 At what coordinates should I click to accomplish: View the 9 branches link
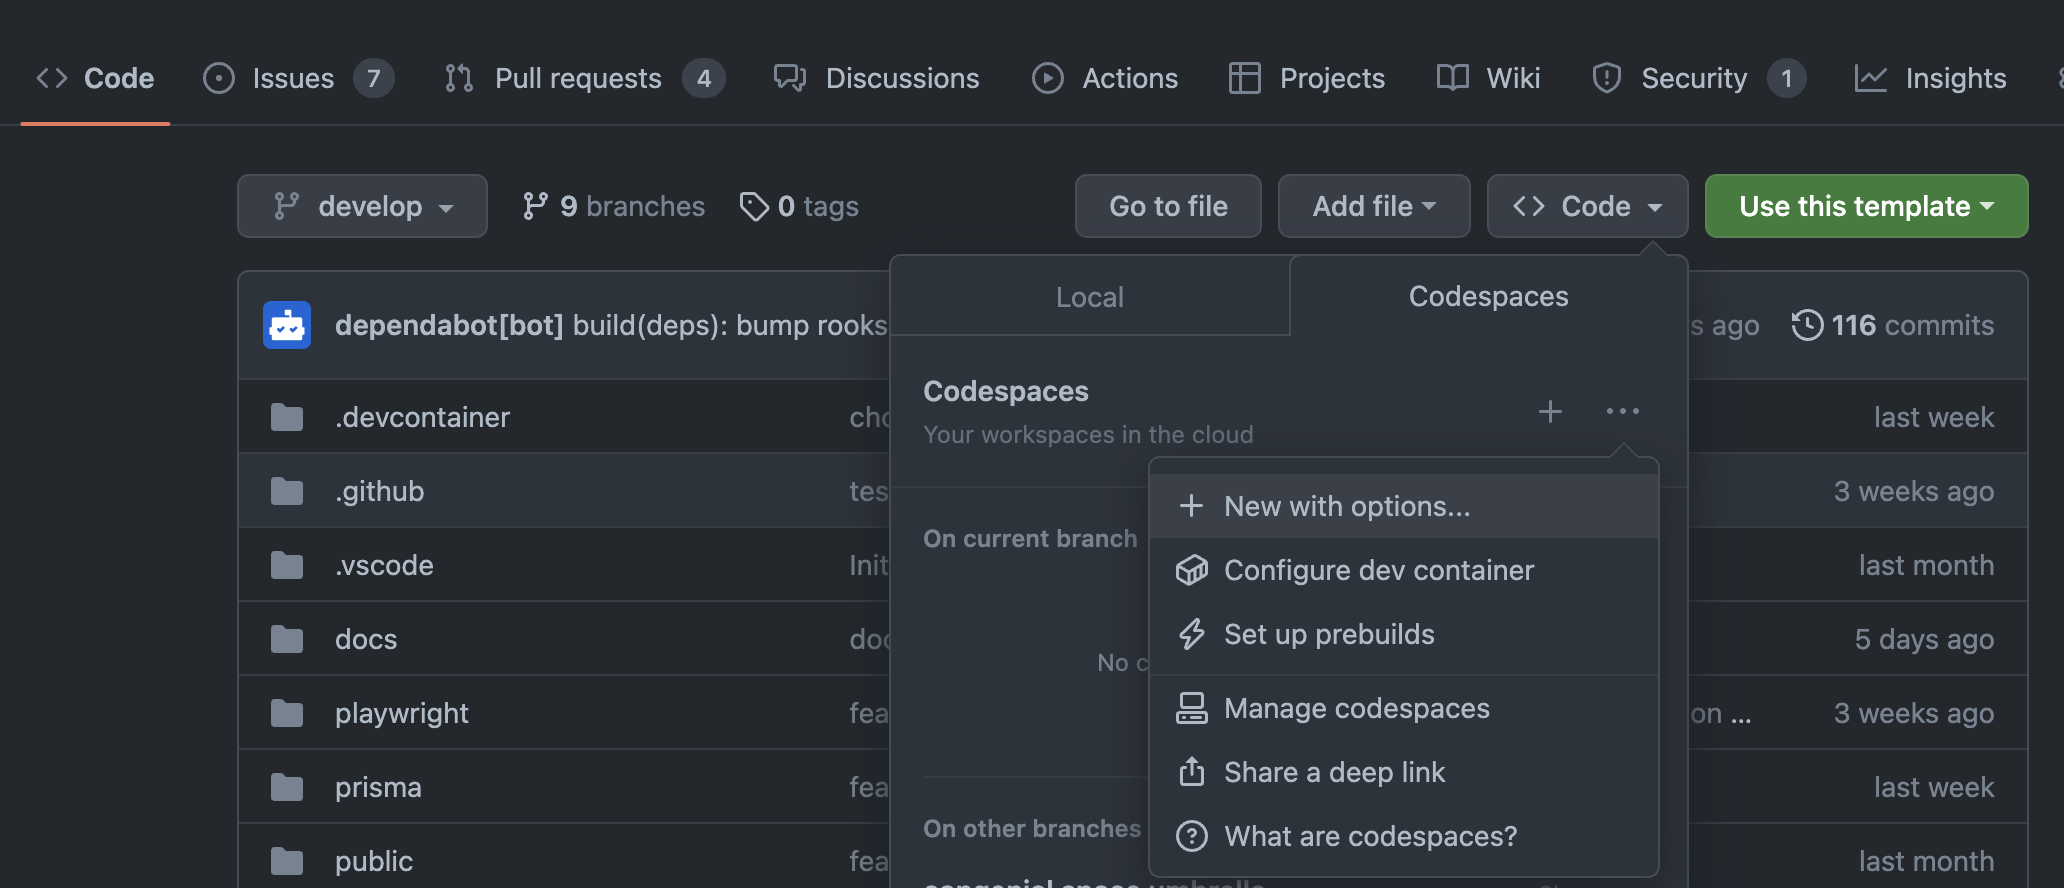613,206
